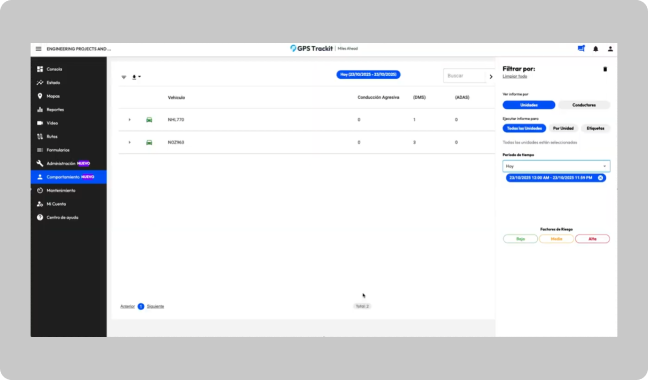
Task: Open Centro de ayuda in sidebar
Action: 62,218
